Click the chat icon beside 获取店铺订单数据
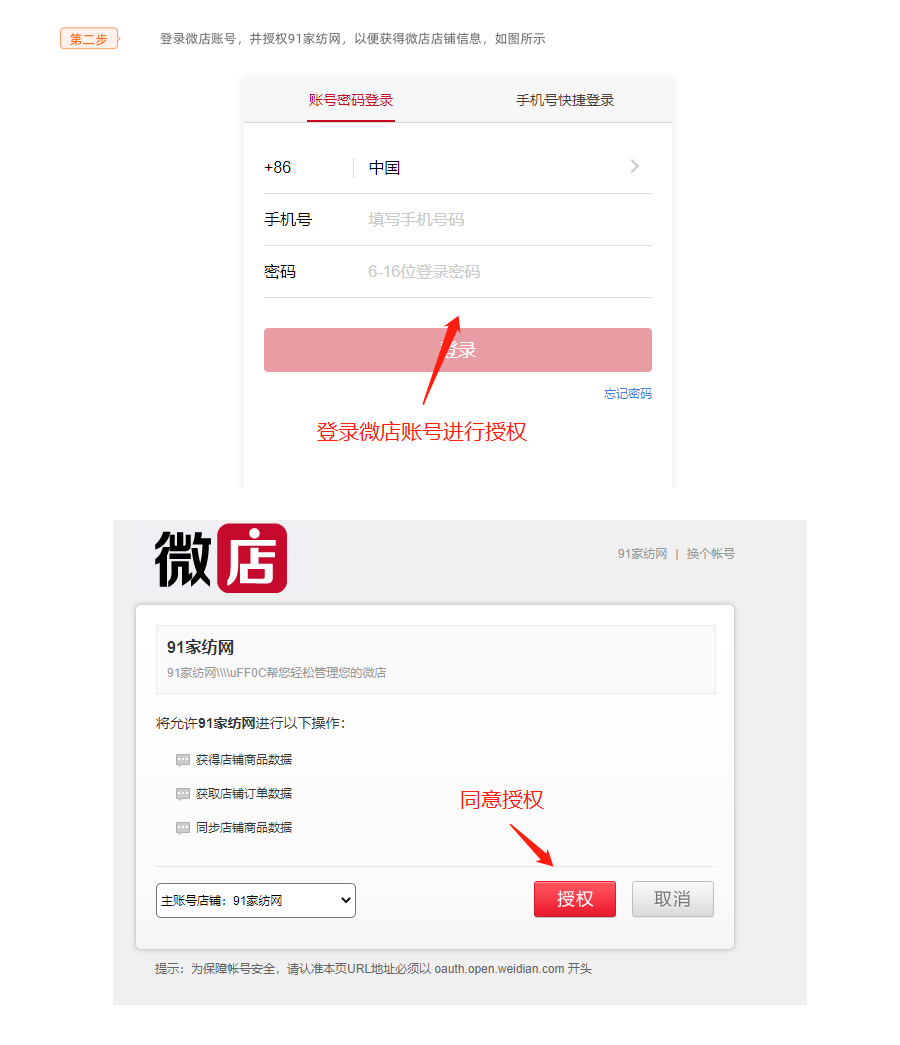900x1045 pixels. 183,794
